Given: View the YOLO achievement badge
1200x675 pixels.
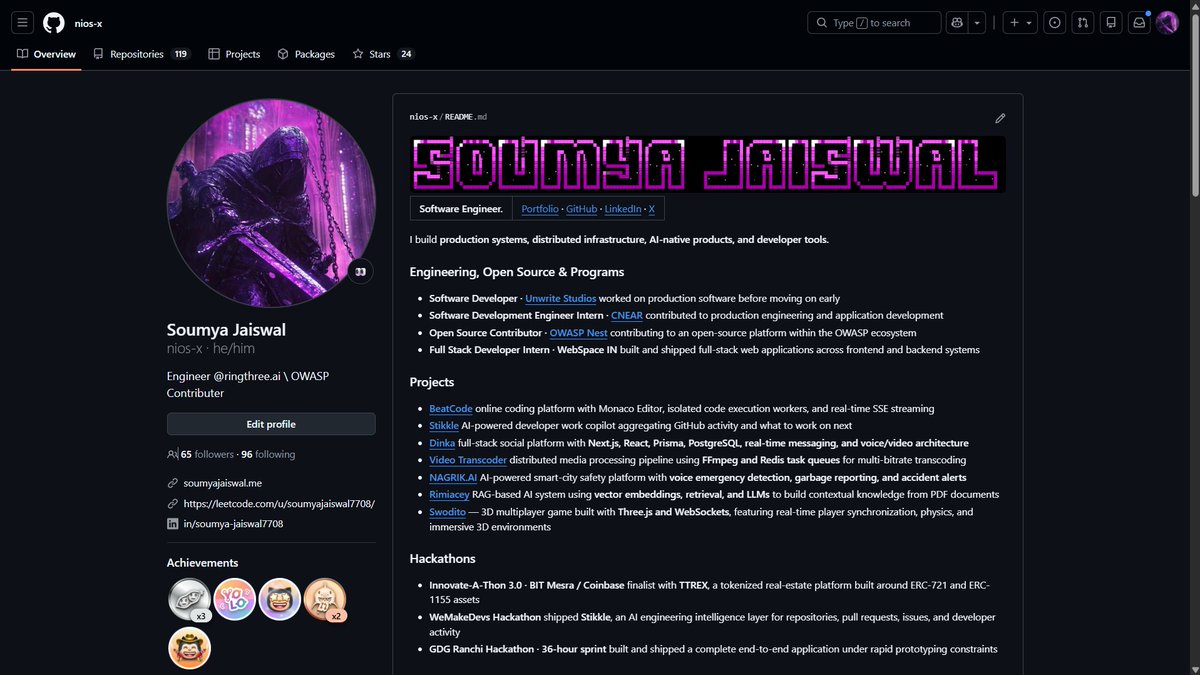Looking at the screenshot, I should coord(235,599).
